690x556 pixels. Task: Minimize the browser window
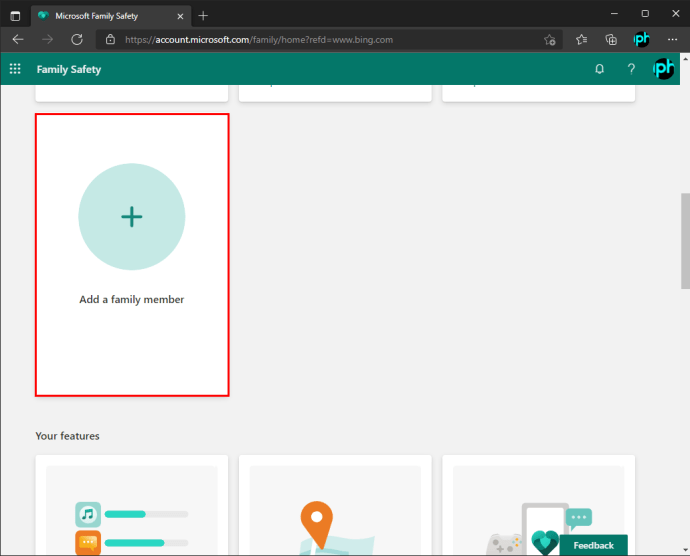point(614,14)
